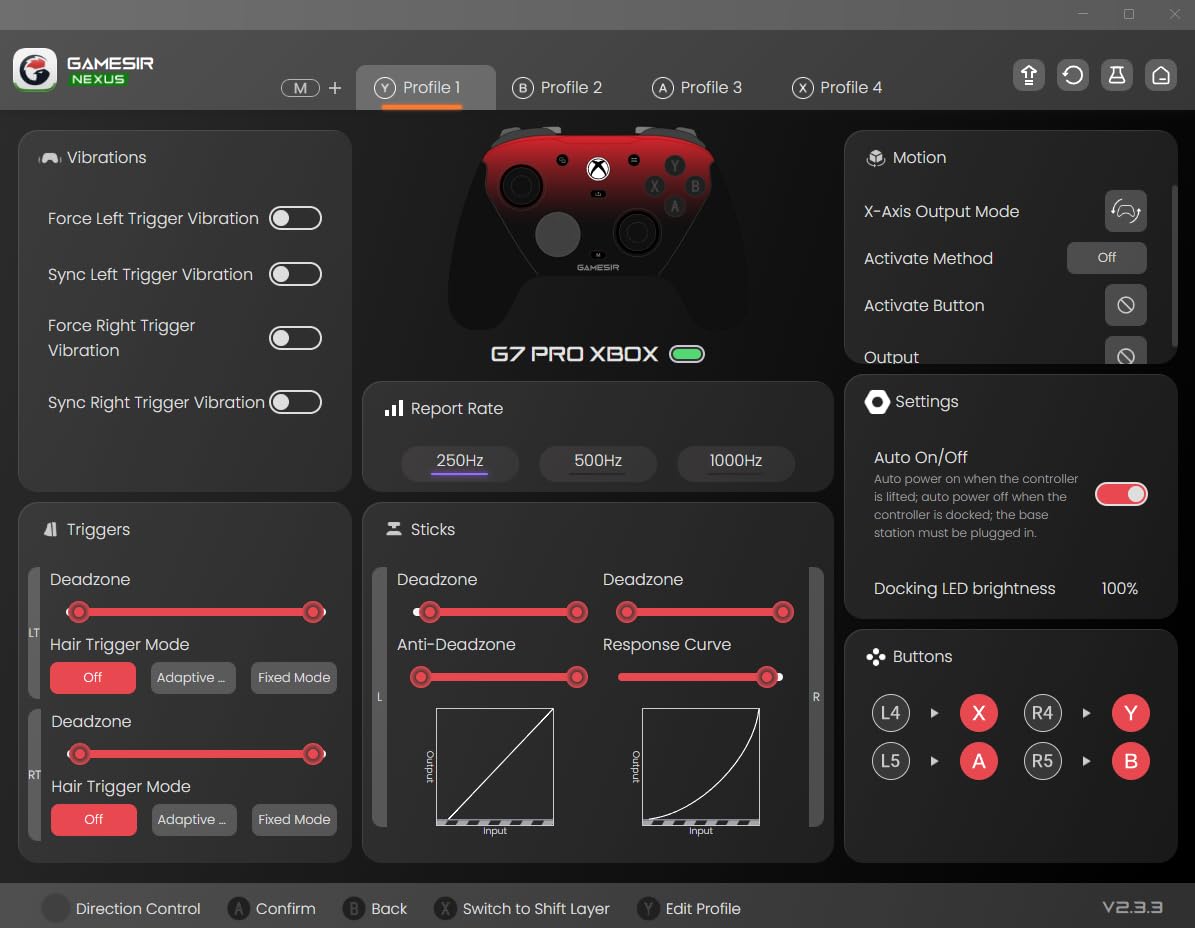Open the Activate Method Off selector
The height and width of the screenshot is (928, 1195).
[1106, 258]
